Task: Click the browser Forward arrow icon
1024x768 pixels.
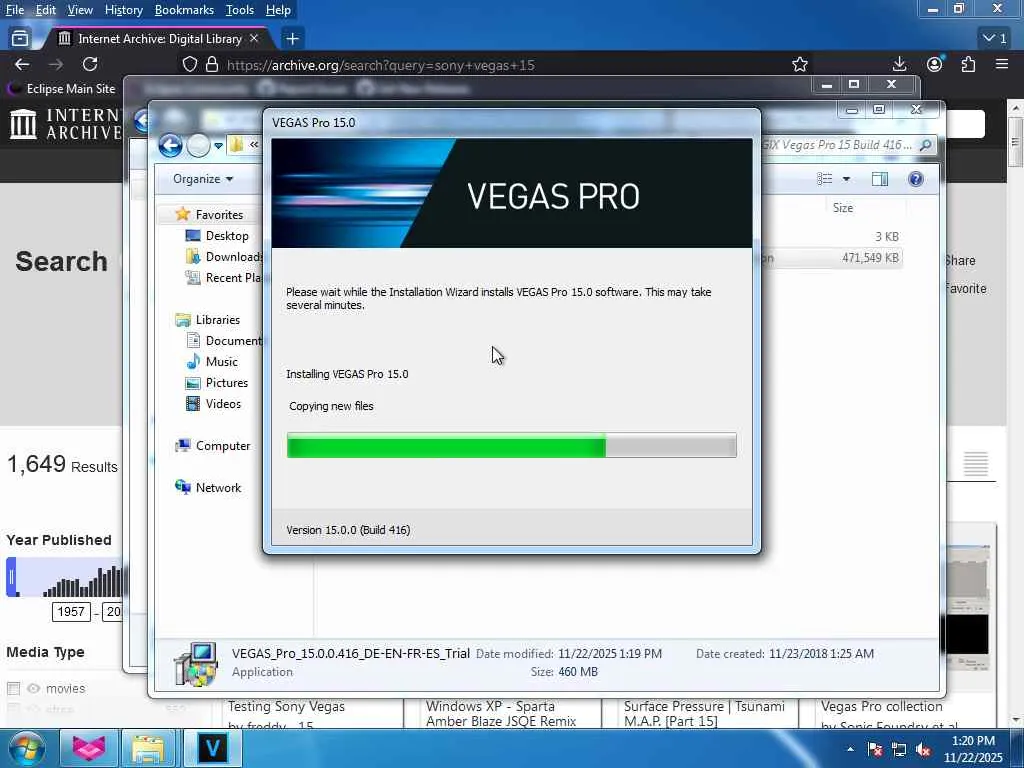Action: pyautogui.click(x=56, y=64)
